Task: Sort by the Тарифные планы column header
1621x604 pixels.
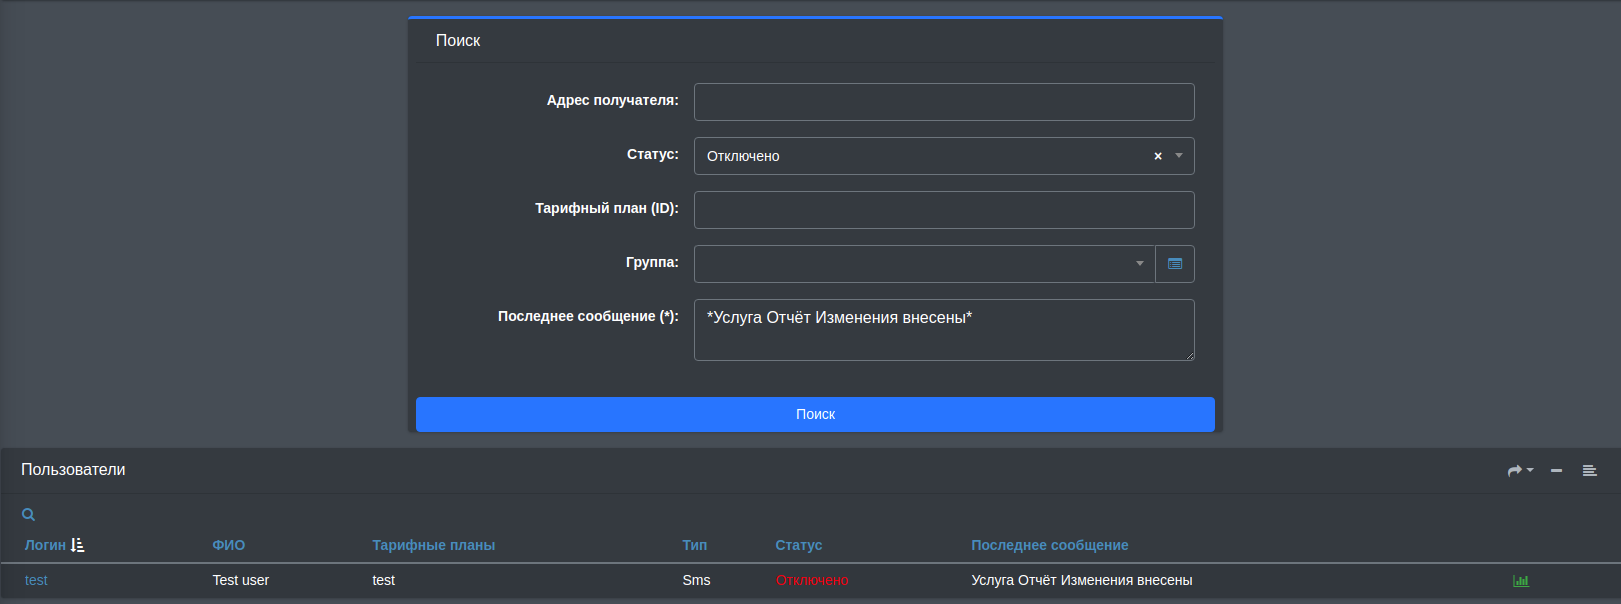Action: coord(433,545)
